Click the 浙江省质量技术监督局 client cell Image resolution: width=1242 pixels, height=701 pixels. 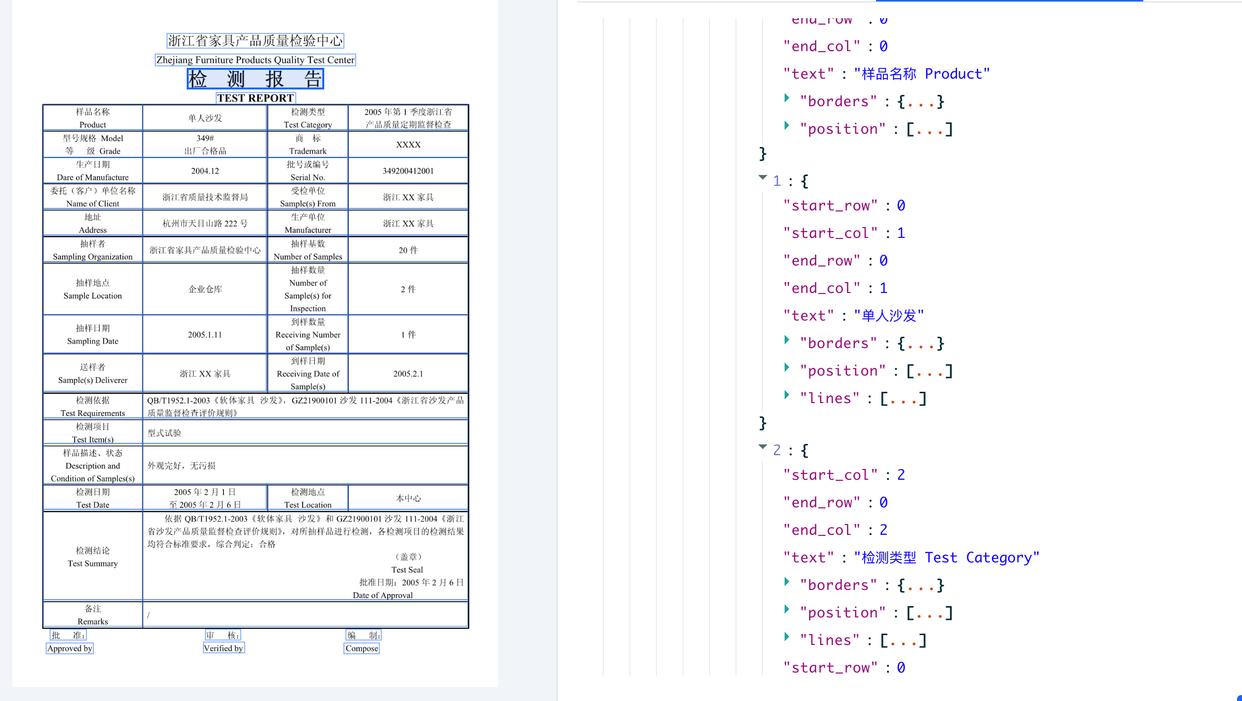(x=205, y=197)
